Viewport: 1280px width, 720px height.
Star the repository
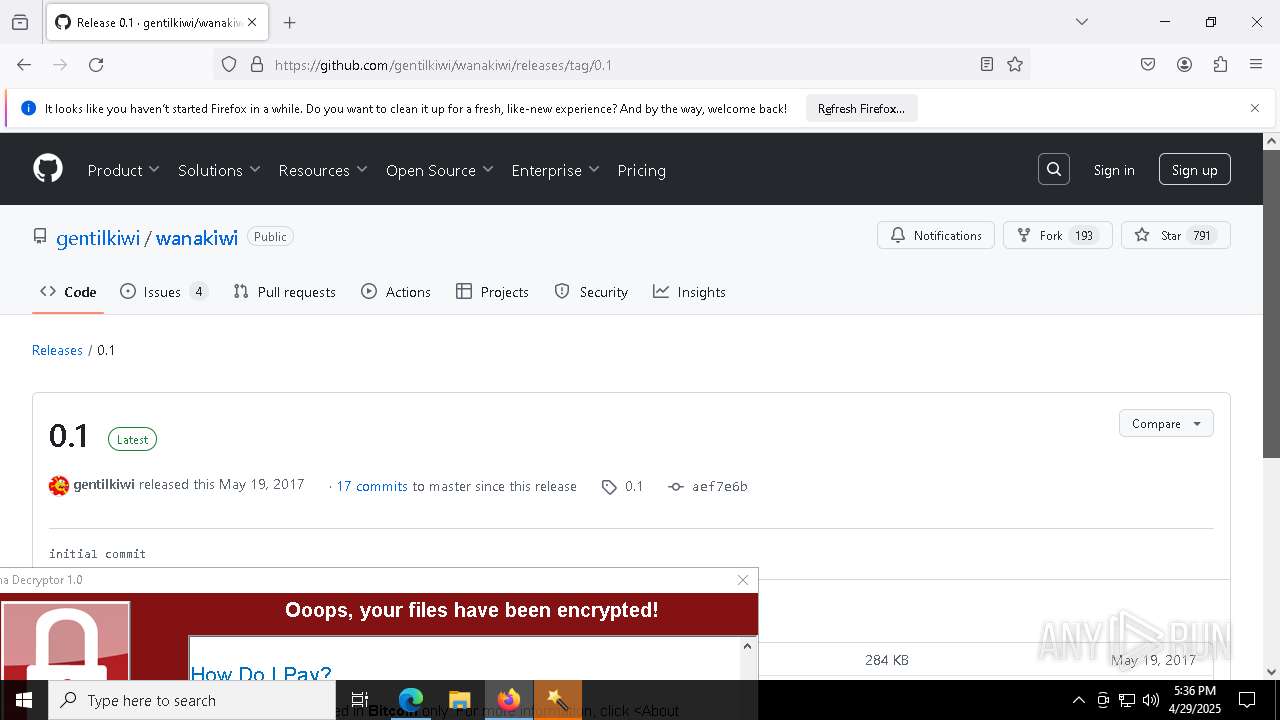1176,236
